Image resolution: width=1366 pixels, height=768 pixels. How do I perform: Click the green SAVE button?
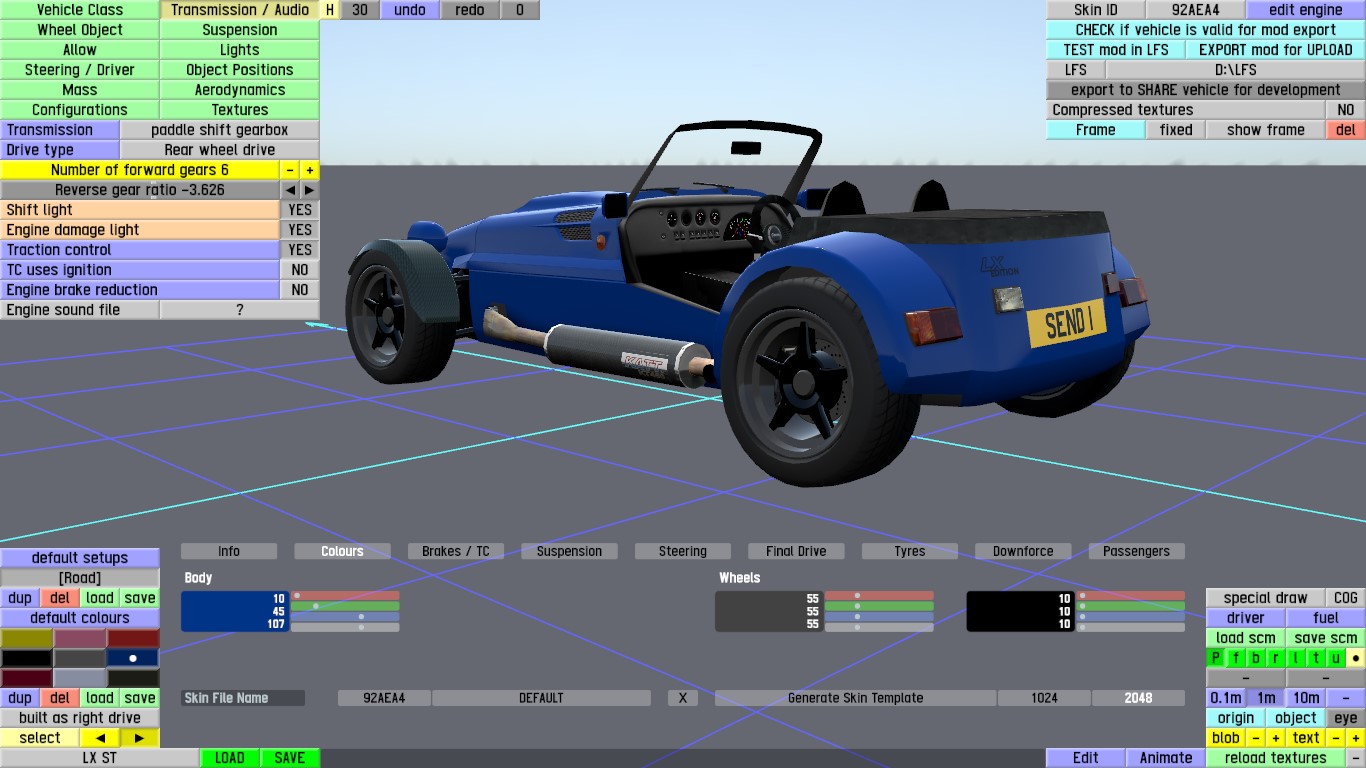pos(290,758)
